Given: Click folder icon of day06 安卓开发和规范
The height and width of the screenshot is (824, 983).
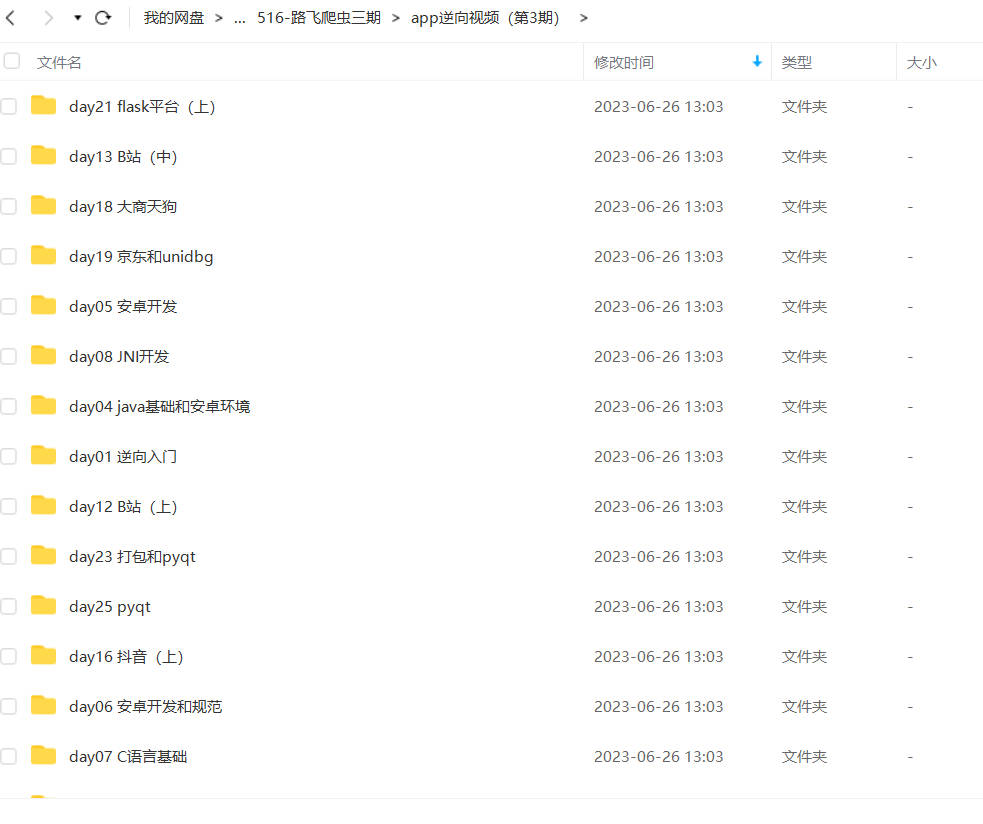Looking at the screenshot, I should click(43, 705).
